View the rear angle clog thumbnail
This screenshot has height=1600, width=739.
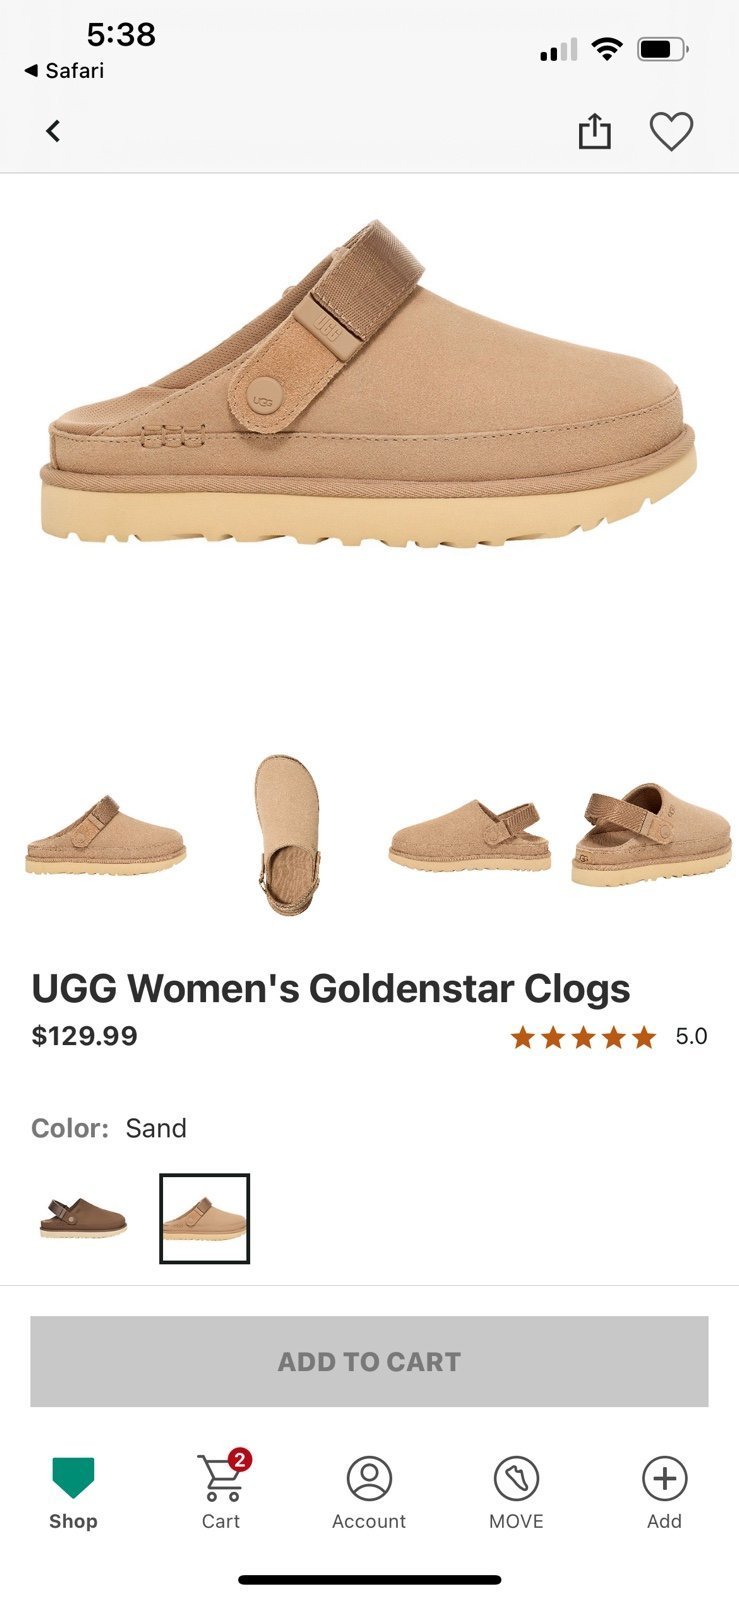(x=651, y=835)
